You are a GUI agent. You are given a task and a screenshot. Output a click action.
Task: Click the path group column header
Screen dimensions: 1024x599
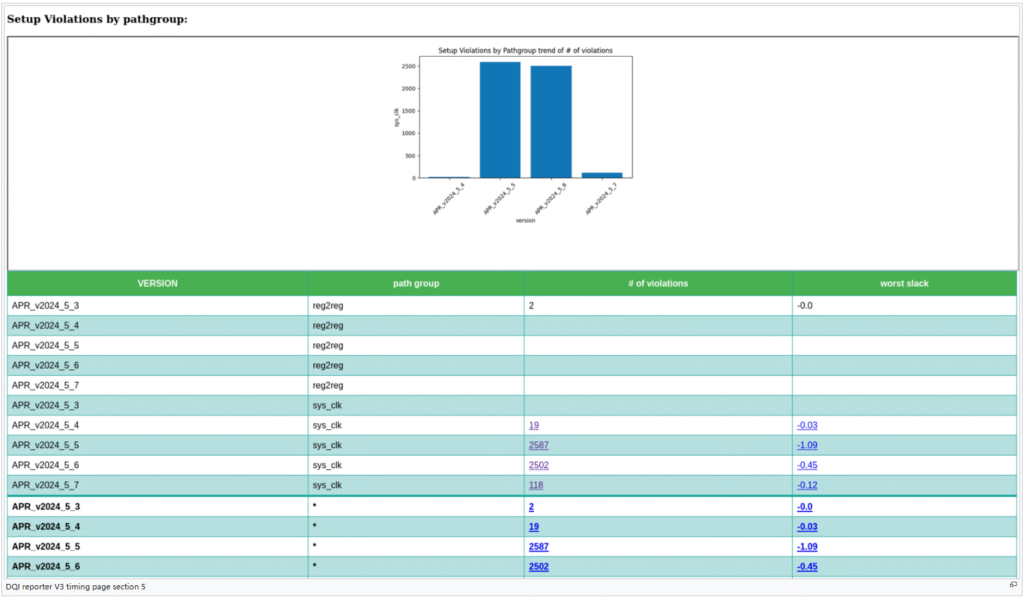click(416, 284)
